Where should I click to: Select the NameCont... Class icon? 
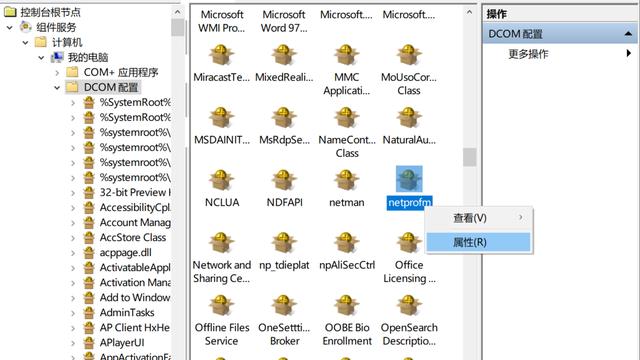tap(346, 118)
